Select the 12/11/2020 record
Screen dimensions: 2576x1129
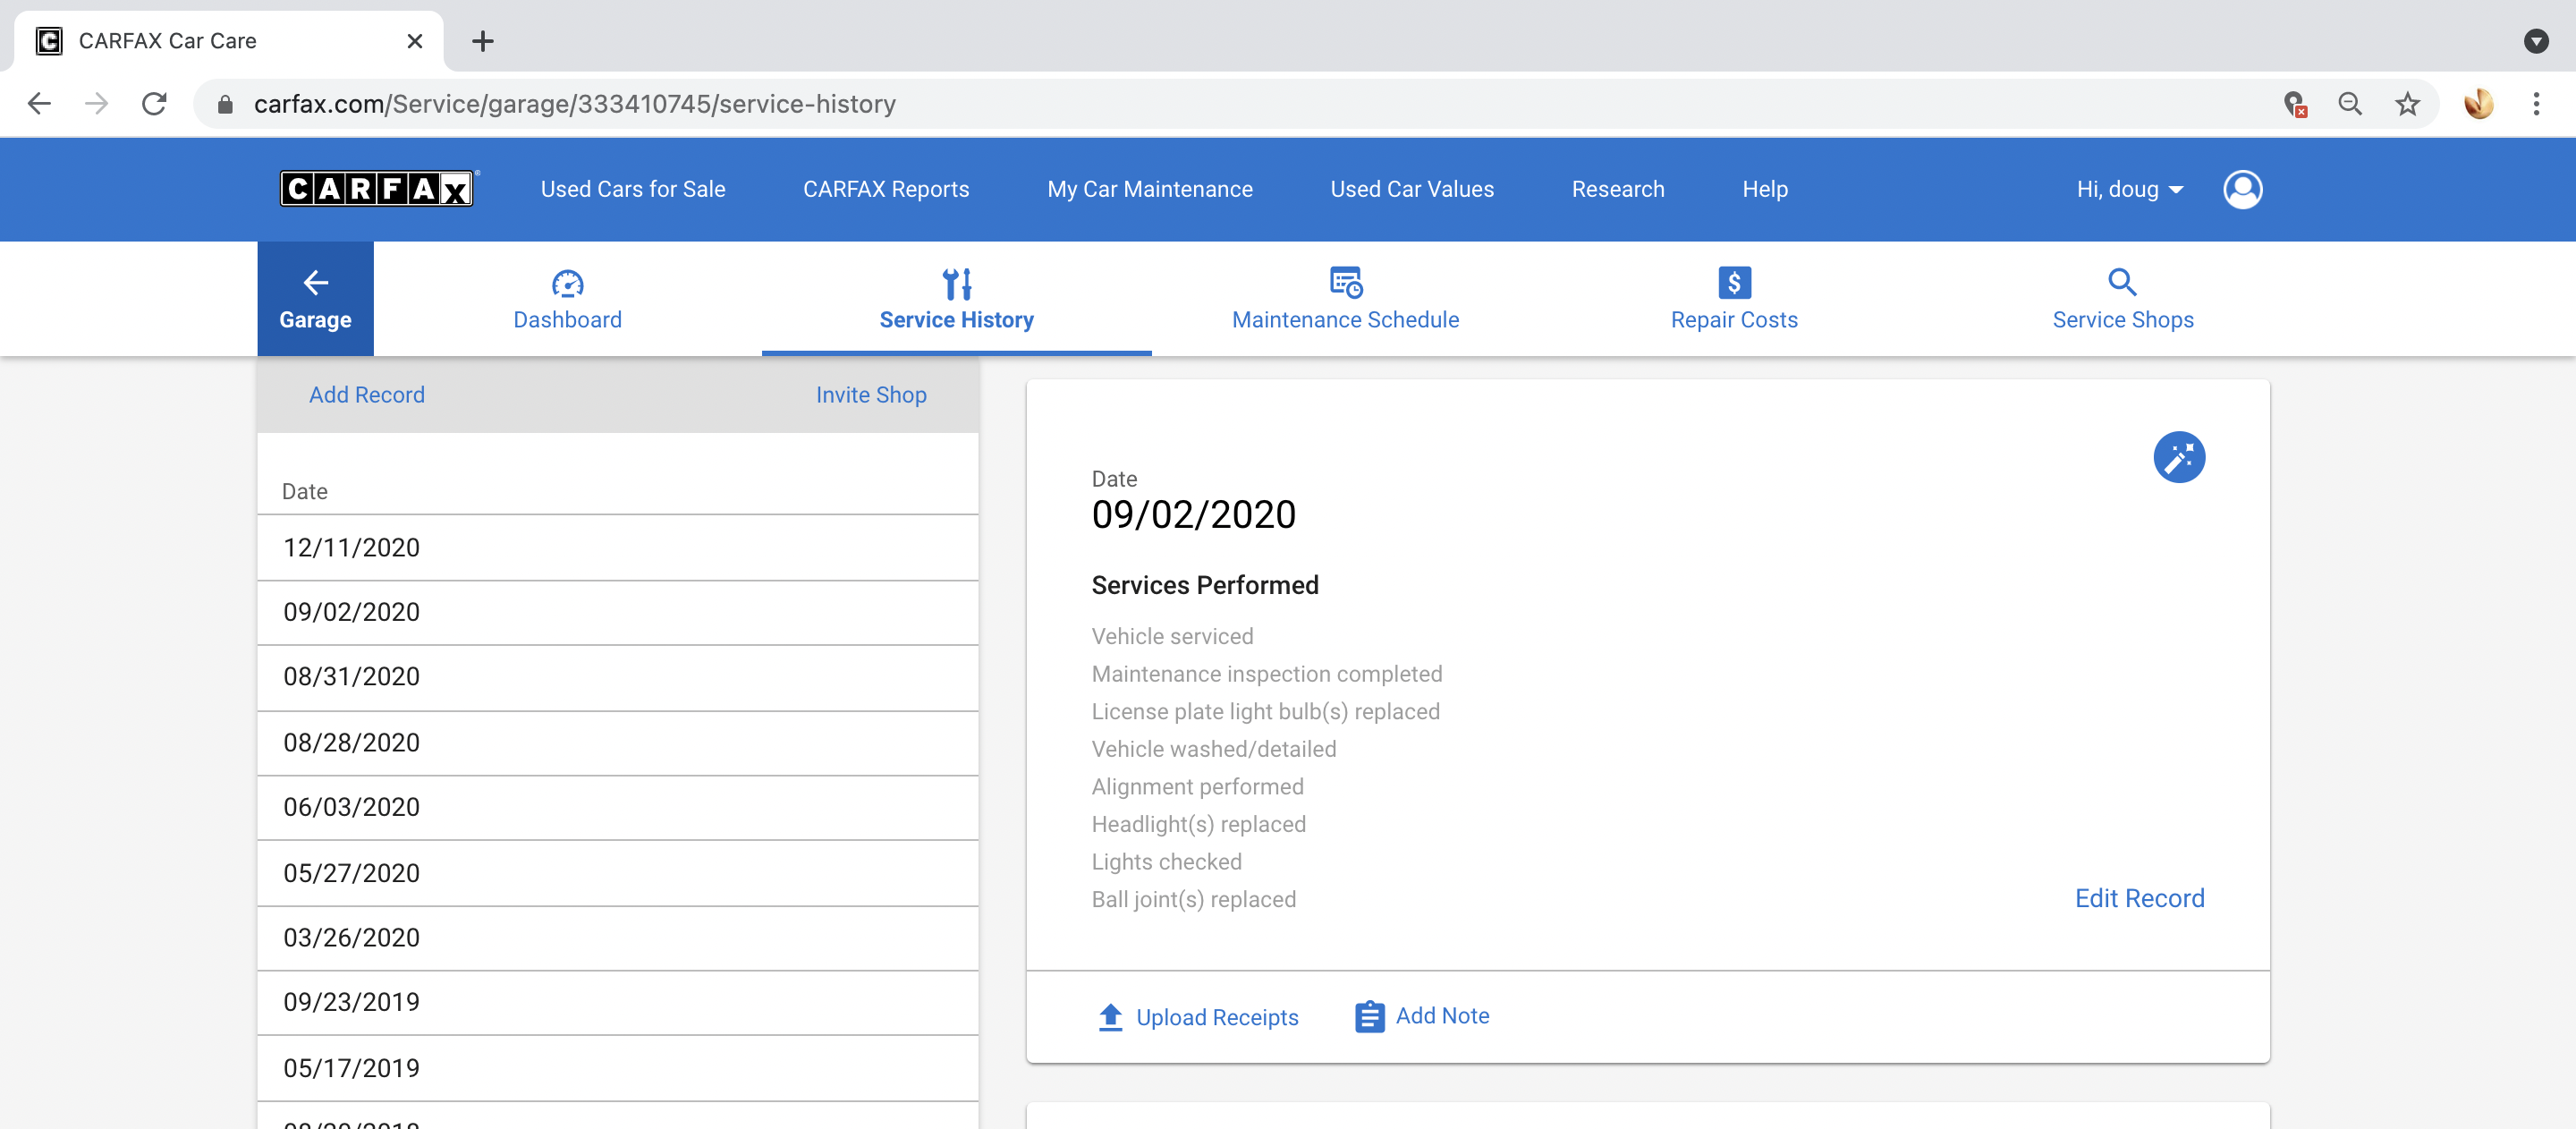(x=618, y=548)
